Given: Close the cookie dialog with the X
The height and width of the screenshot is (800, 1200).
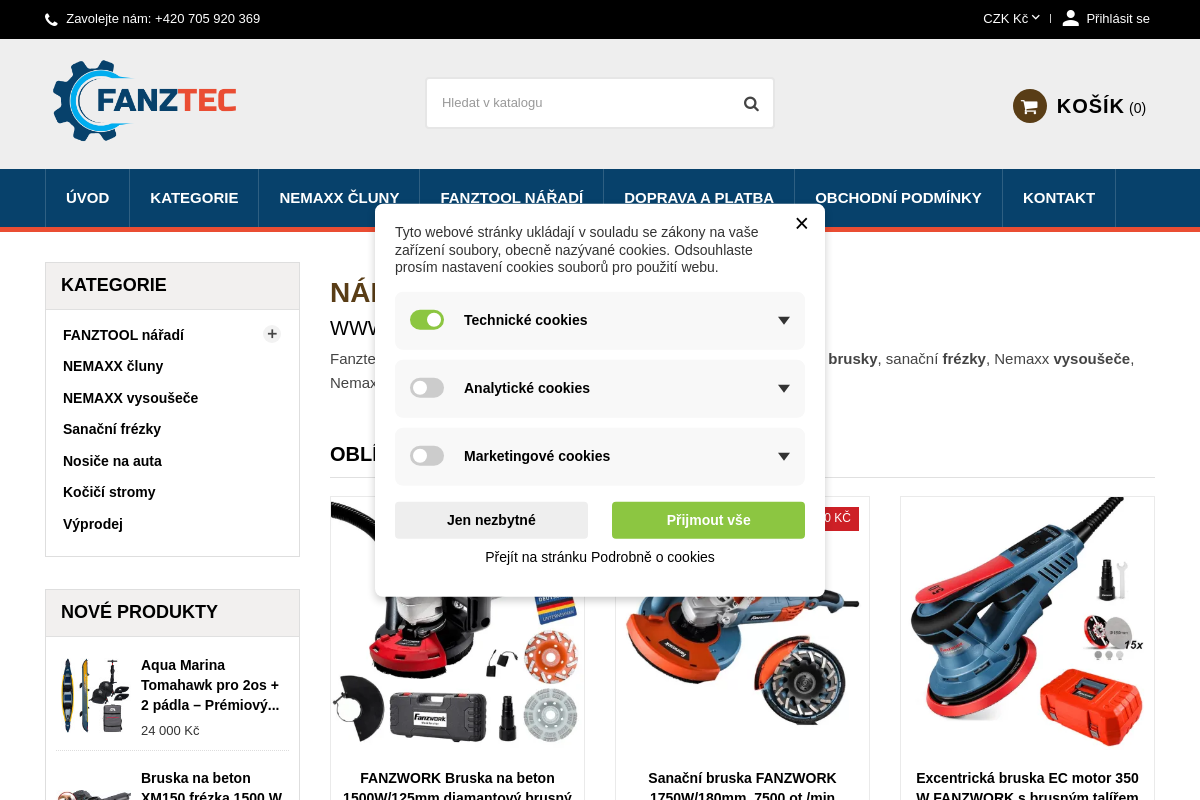Looking at the screenshot, I should pos(801,224).
